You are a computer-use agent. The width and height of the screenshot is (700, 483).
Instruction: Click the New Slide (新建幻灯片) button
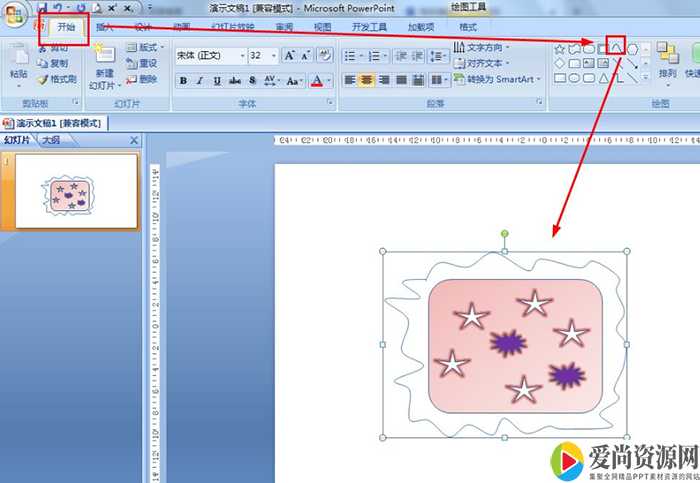pos(105,68)
